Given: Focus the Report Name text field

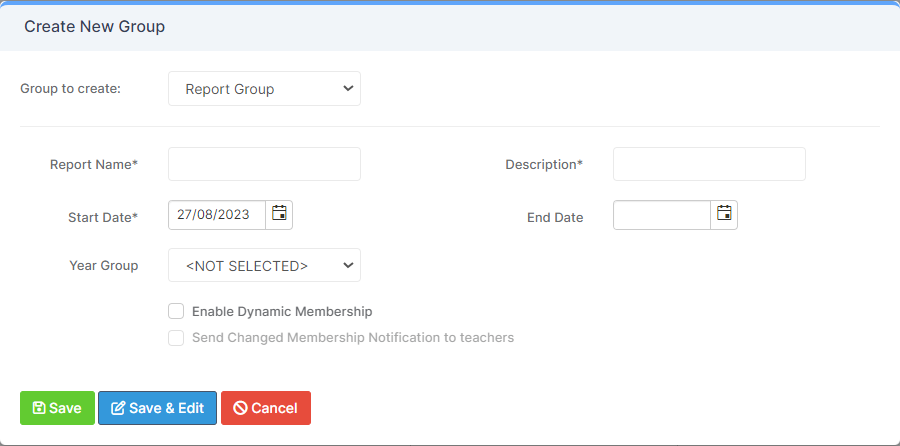Looking at the screenshot, I should tap(264, 164).
